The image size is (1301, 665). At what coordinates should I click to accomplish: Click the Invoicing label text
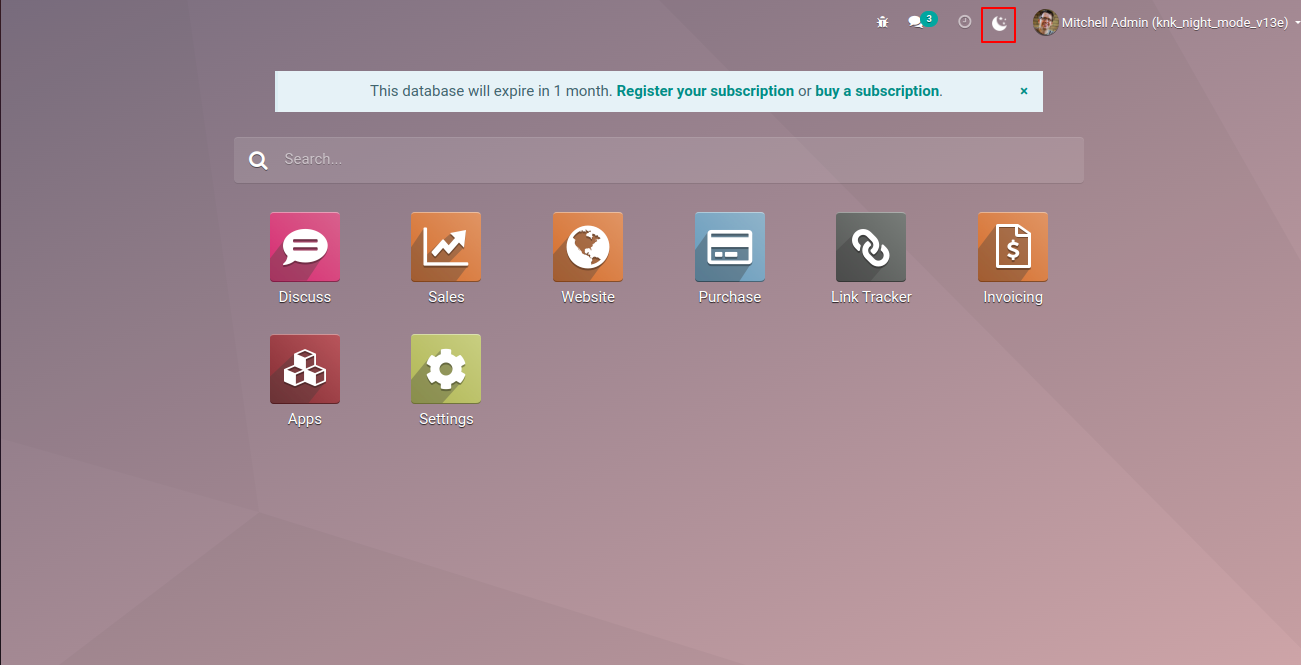pos(1013,297)
